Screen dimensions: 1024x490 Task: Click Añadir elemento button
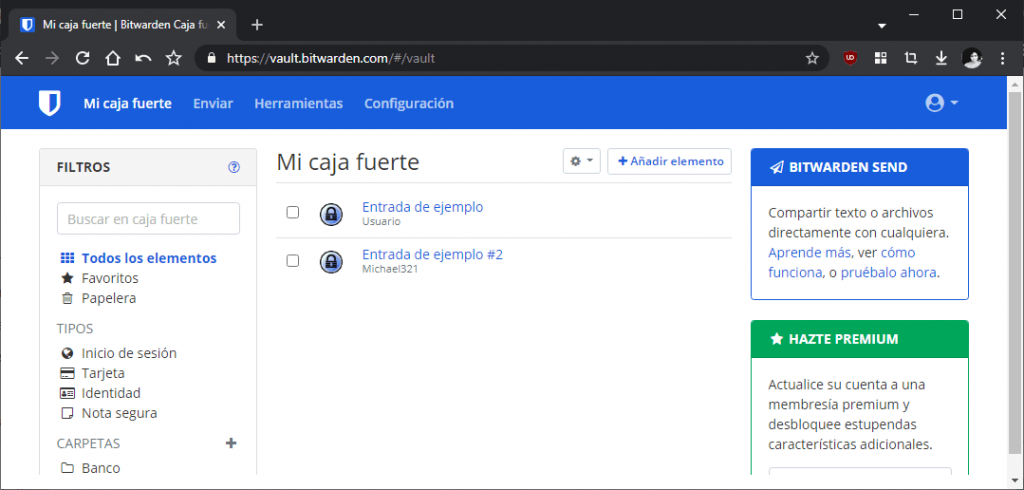tap(669, 161)
